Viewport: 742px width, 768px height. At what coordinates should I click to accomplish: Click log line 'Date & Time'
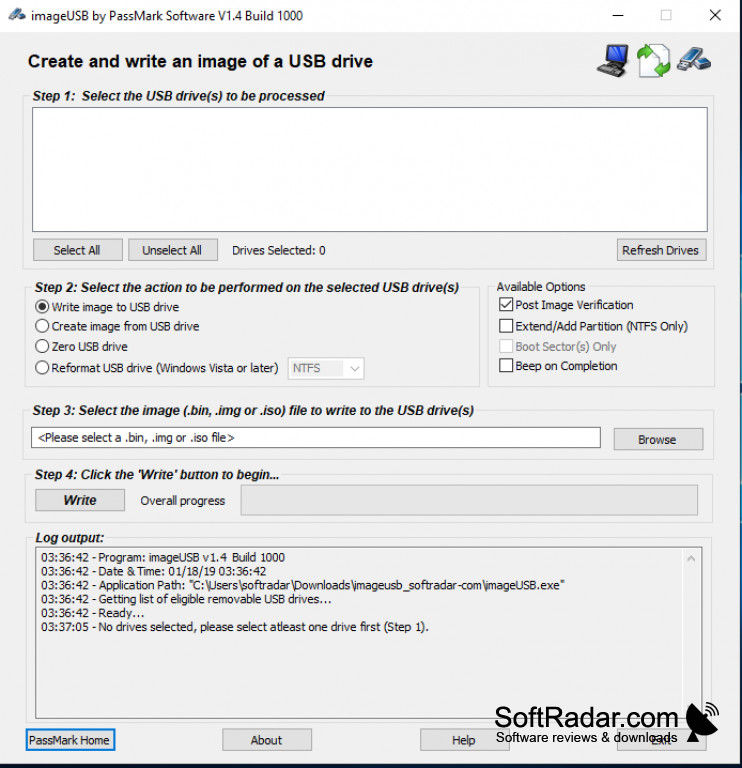coord(153,572)
